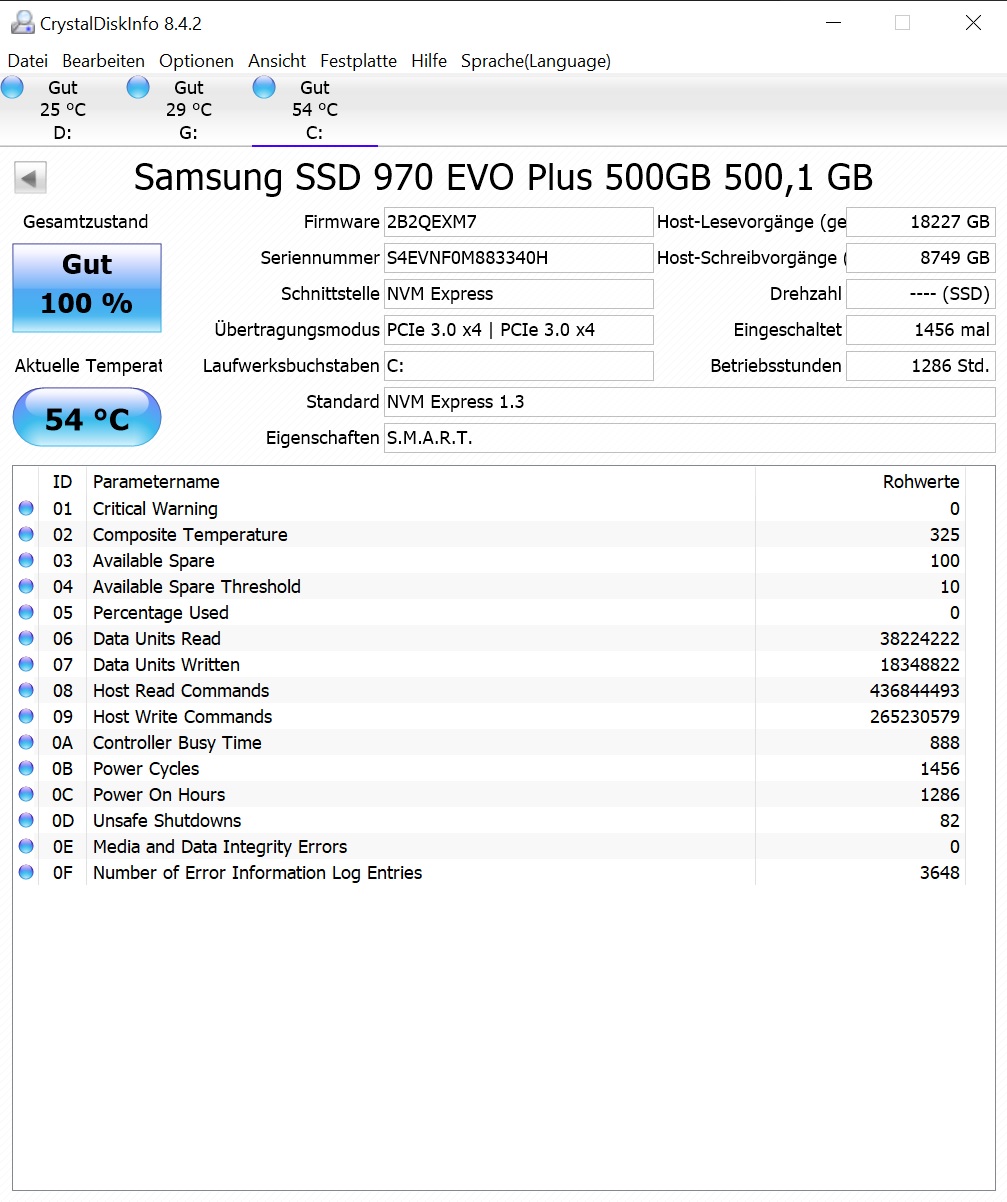Click status orb for Available Spare row
The image size is (1007, 1202).
(x=26, y=561)
